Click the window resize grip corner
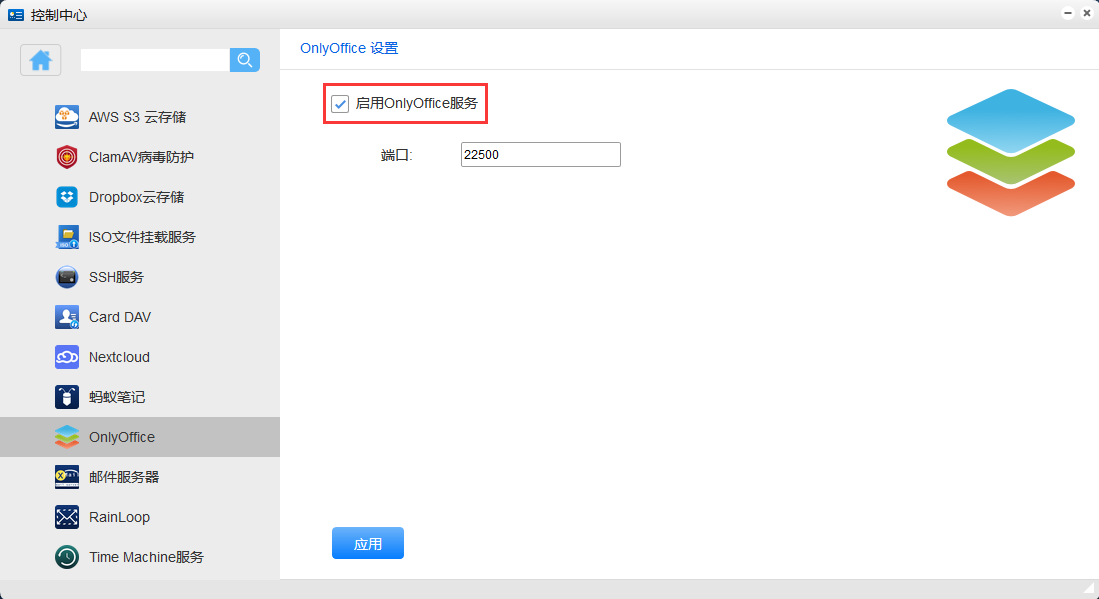 1089,588
